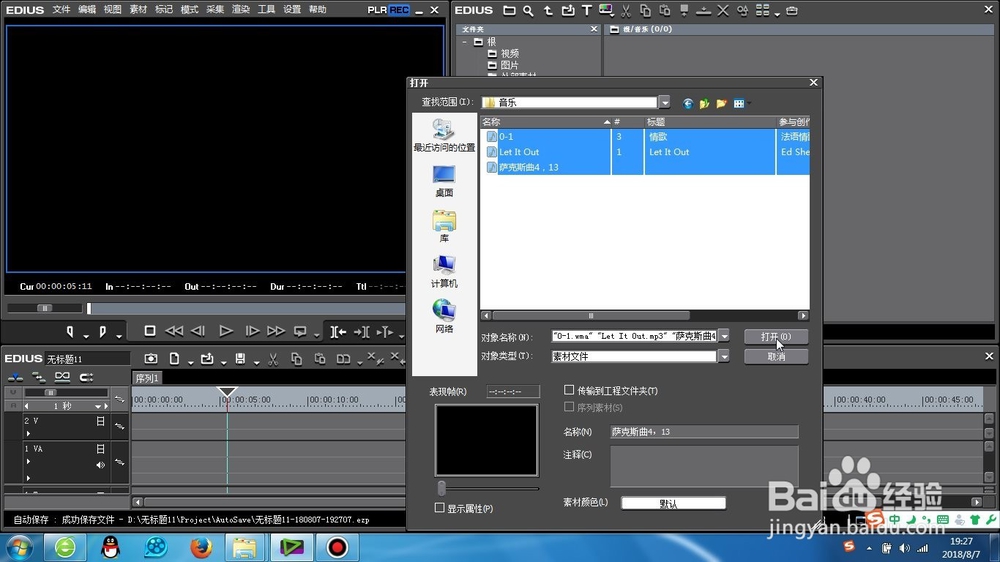The image size is (1000, 562).
Task: Enable 传输到工程文件夹 checkbox
Action: pos(569,390)
